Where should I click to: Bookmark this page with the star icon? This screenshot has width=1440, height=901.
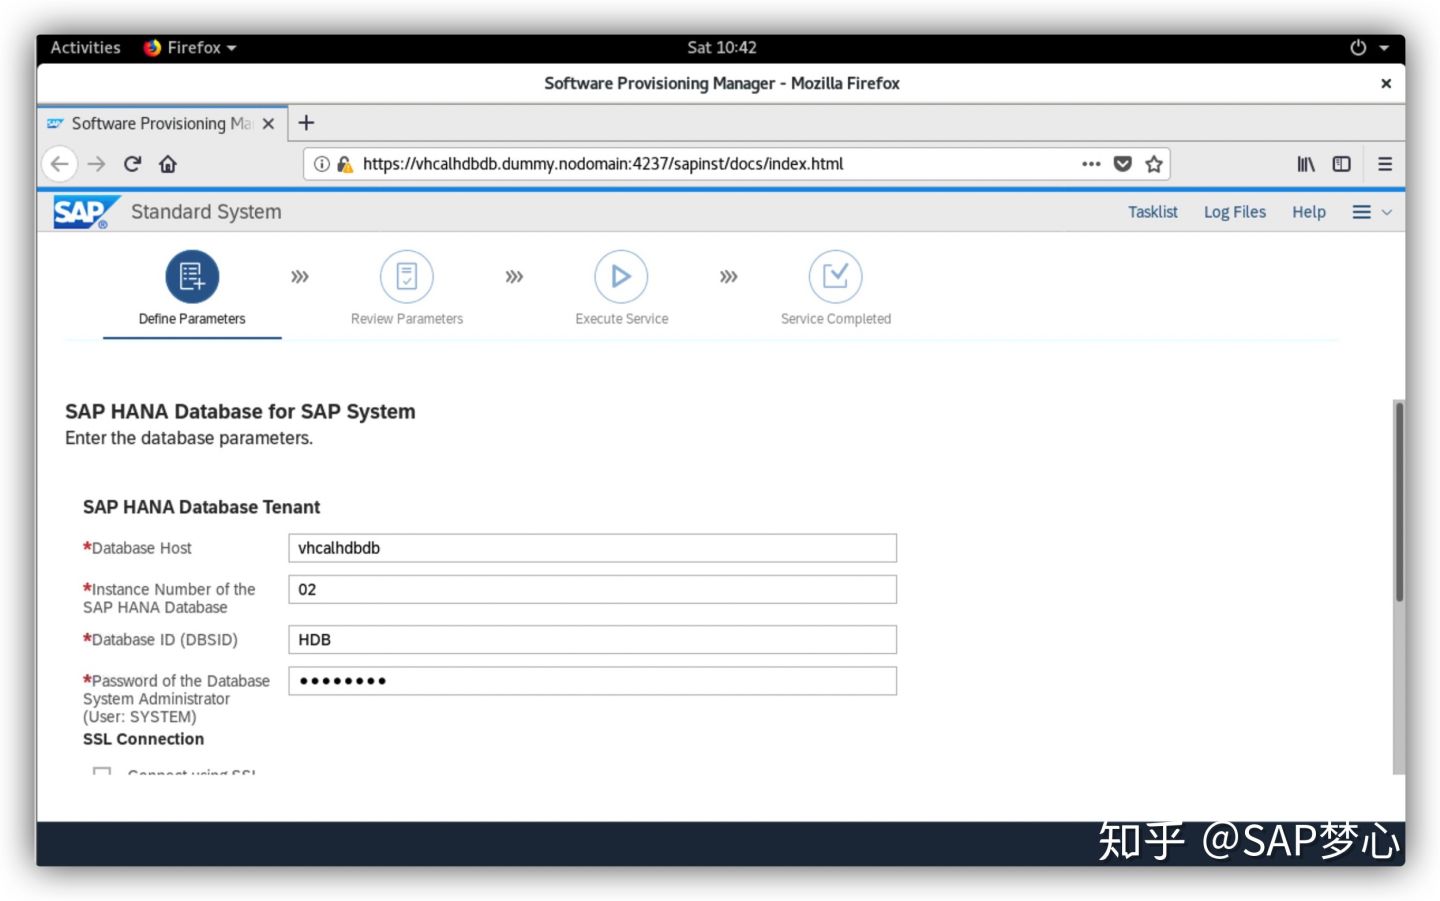pos(1154,164)
